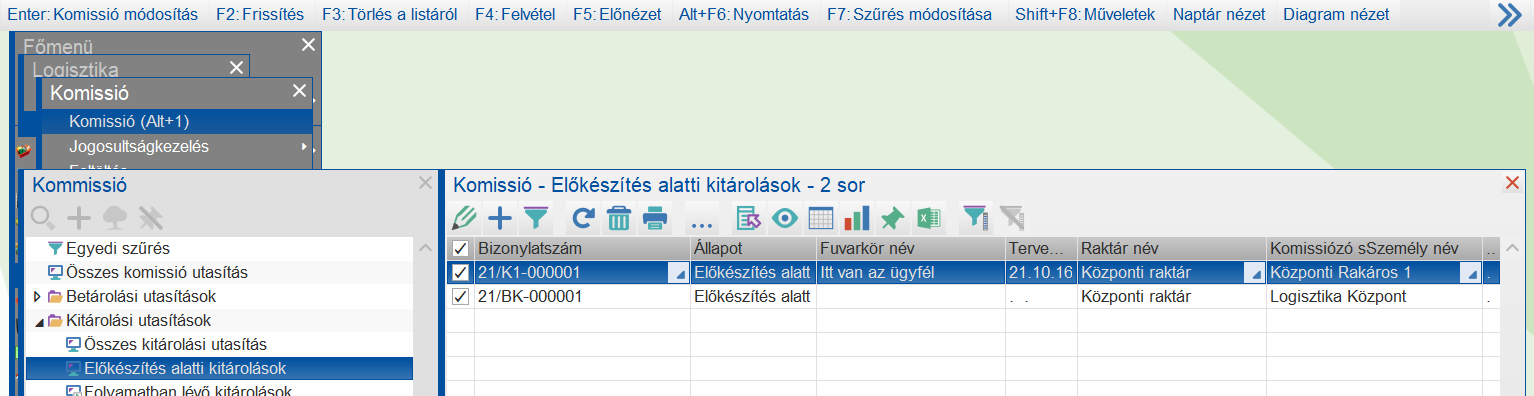Open the dropdown arrow in the Központi Rakáros 1 cell
The image size is (1534, 396).
[x=1472, y=273]
